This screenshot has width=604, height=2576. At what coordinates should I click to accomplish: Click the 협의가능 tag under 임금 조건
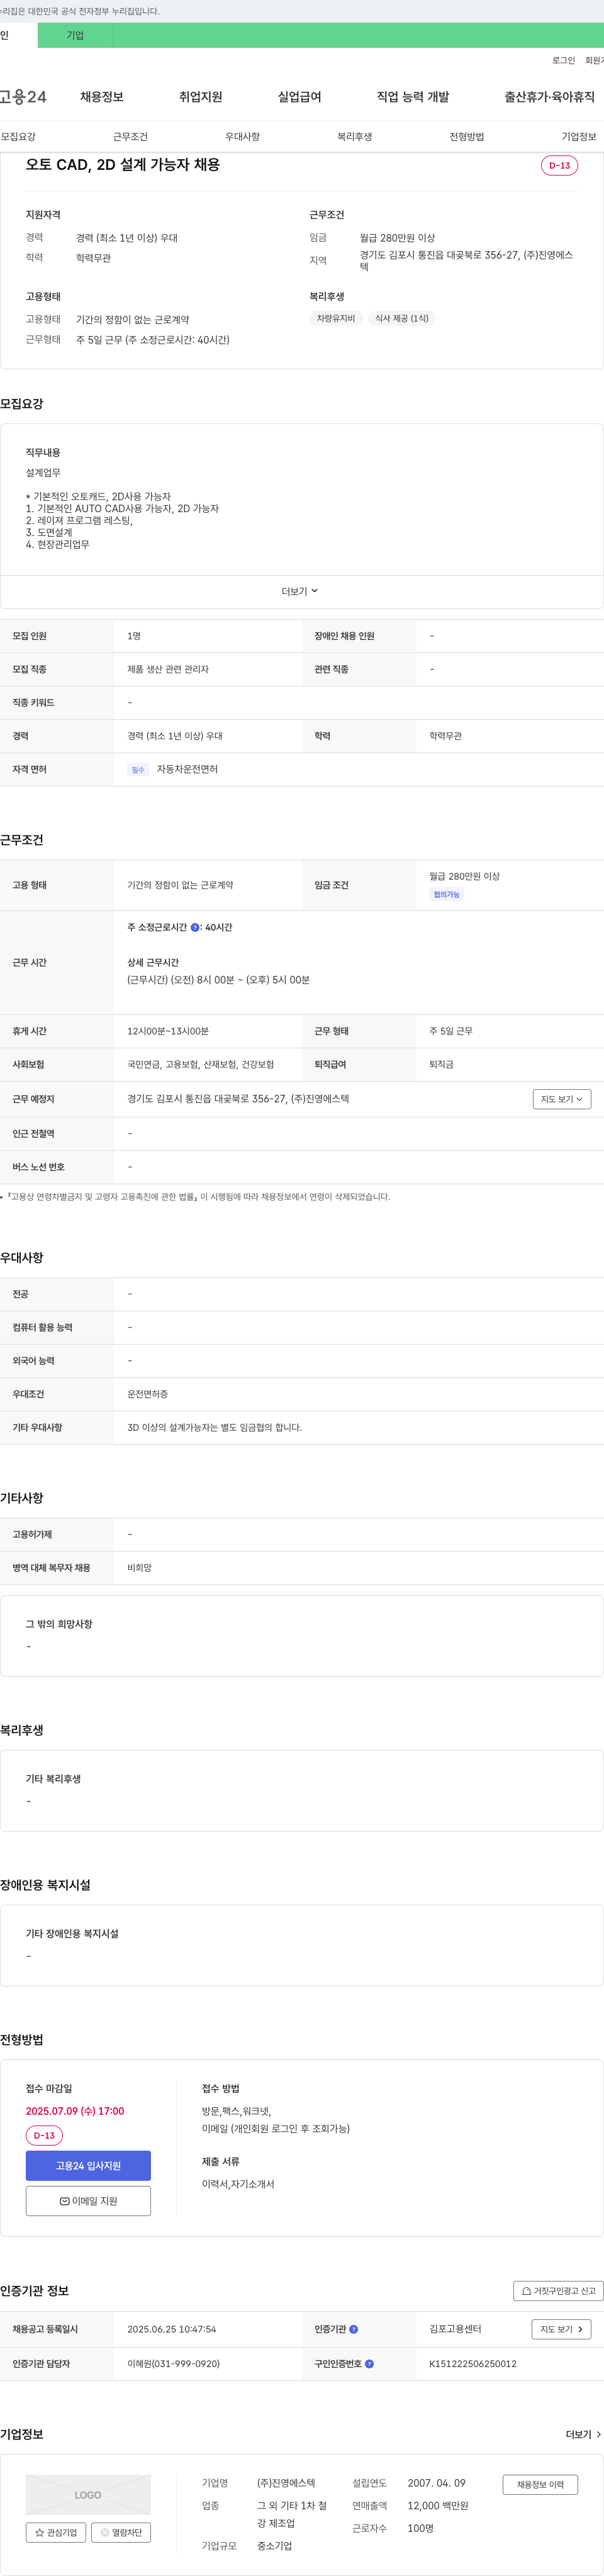pyautogui.click(x=447, y=895)
